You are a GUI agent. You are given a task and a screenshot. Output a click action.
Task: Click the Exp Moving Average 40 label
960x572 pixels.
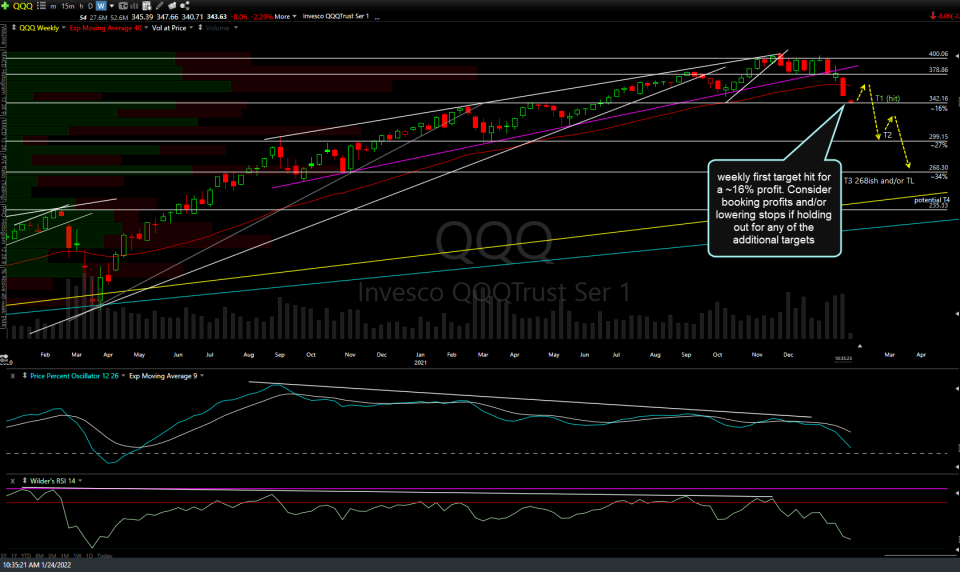coord(105,28)
